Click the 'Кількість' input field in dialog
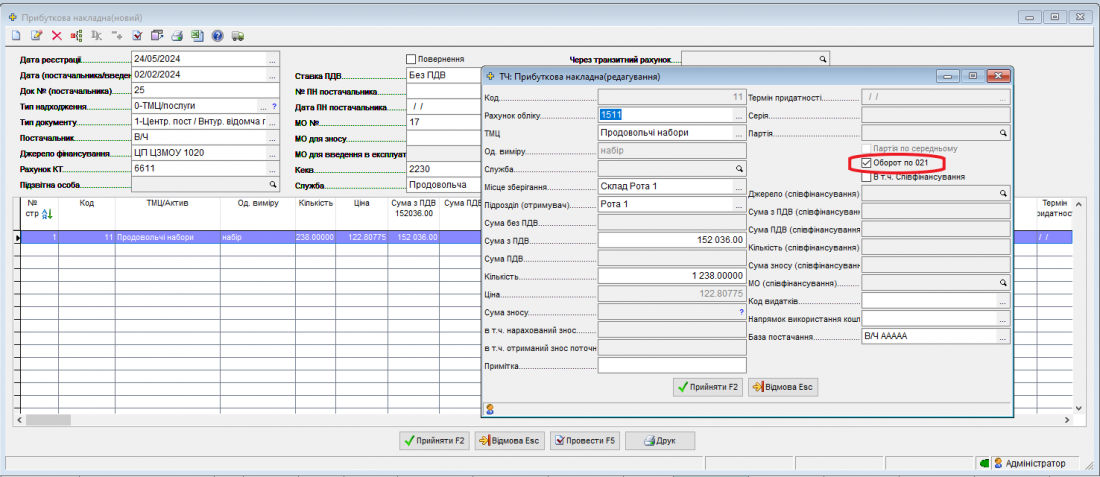Image resolution: width=1100 pixels, height=477 pixels. (672, 275)
